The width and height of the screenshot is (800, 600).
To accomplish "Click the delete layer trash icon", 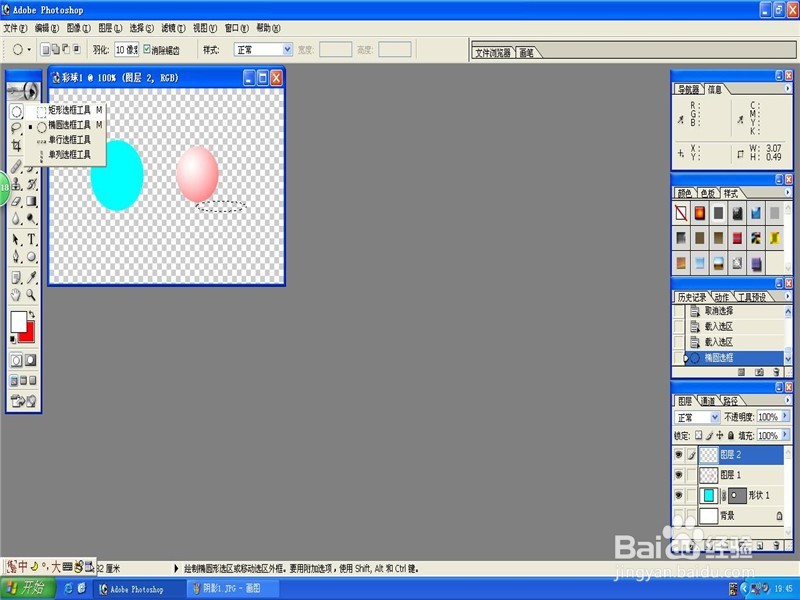I will (775, 545).
